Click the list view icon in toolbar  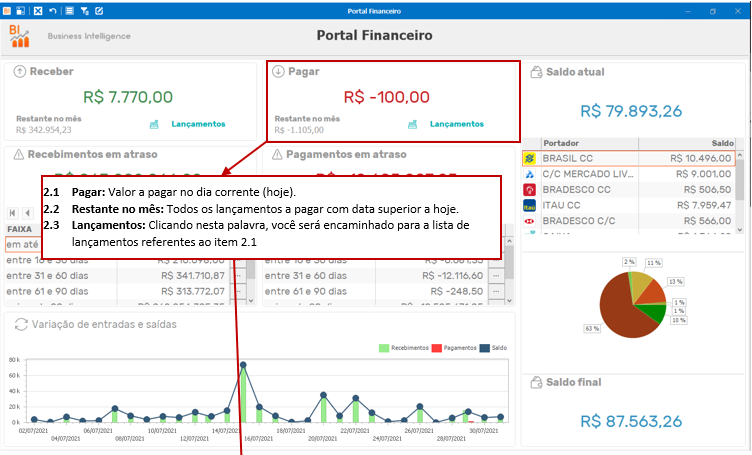click(x=70, y=11)
